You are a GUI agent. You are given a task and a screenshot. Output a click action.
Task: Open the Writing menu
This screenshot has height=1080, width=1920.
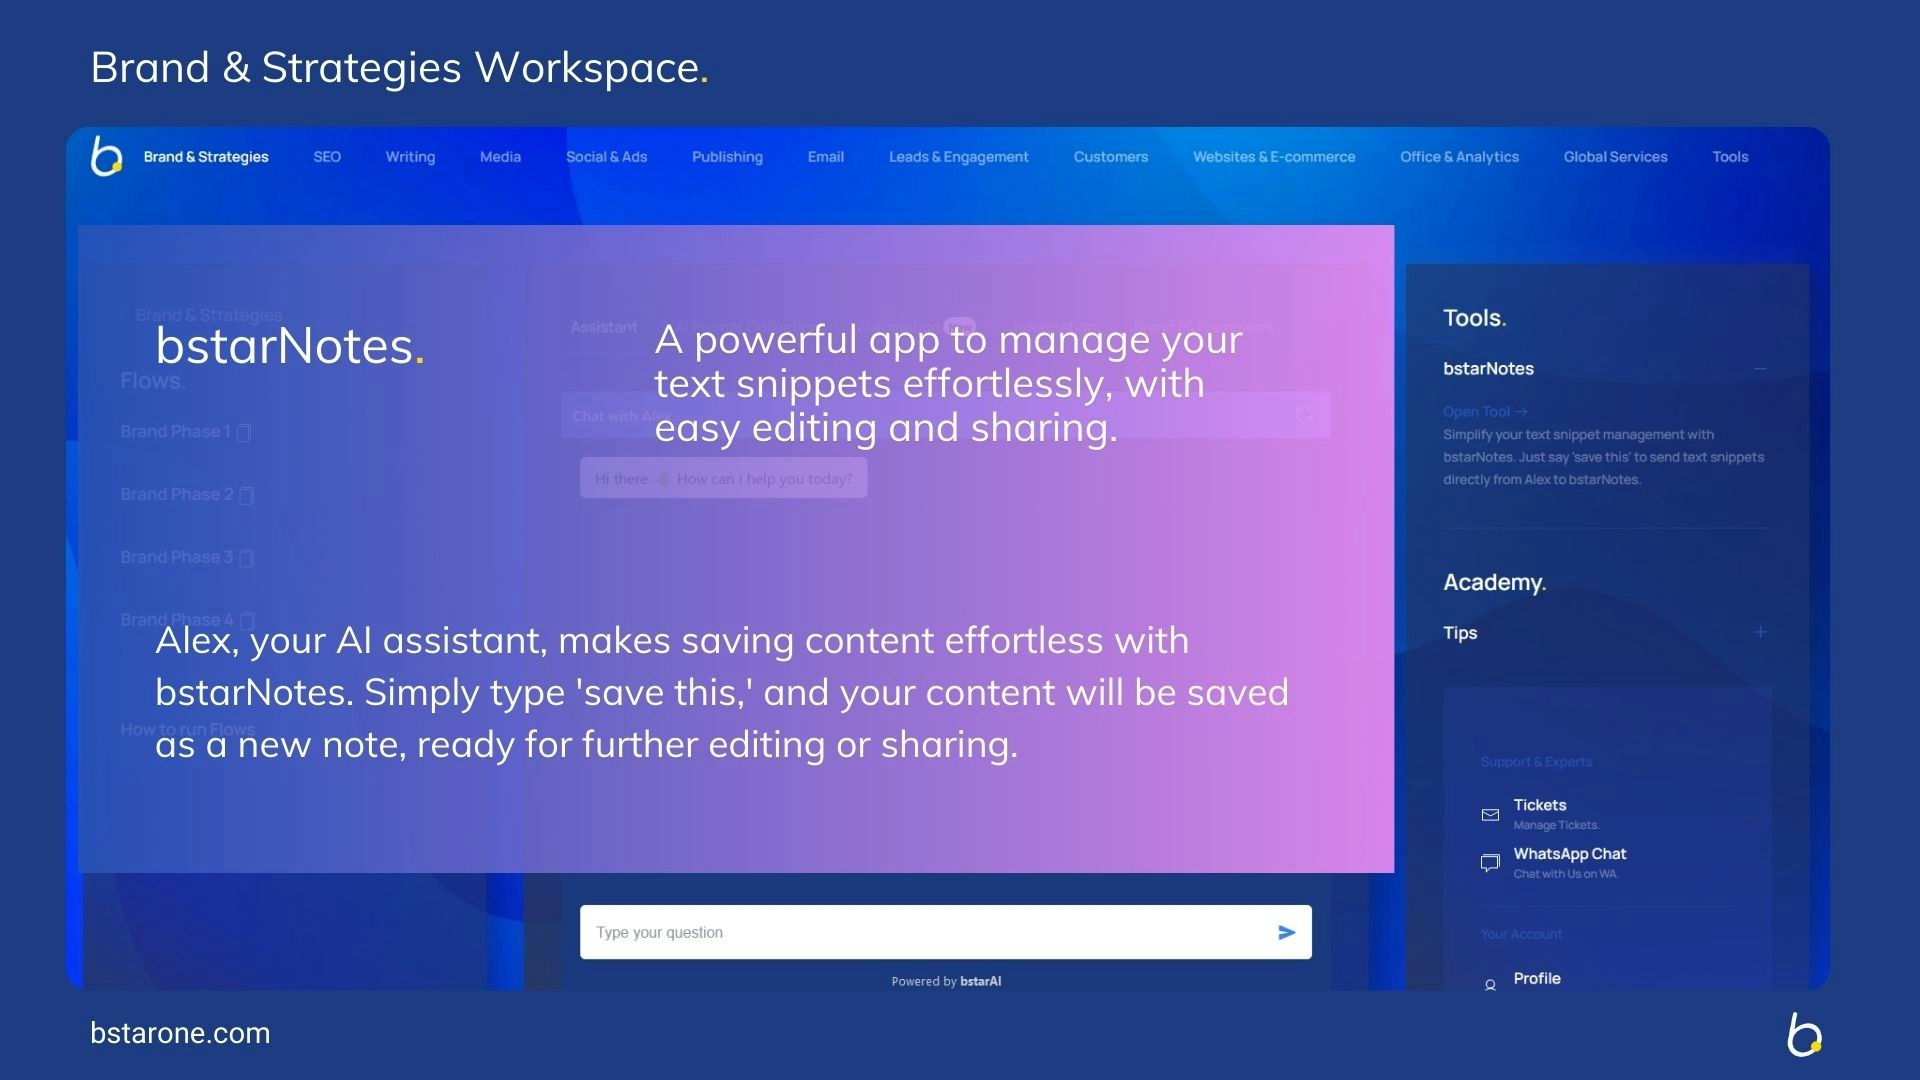click(x=410, y=157)
